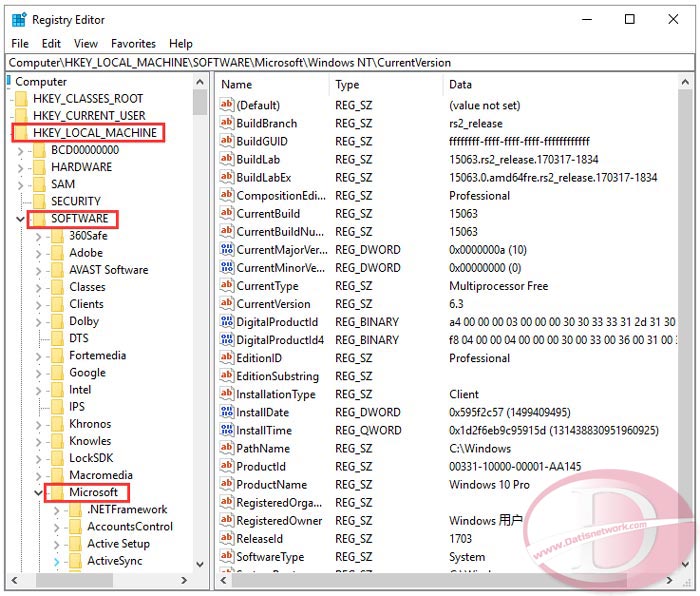Select the HKEY_CURRENT_USER folder icon
The height and width of the screenshot is (596, 700).
[x=21, y=116]
